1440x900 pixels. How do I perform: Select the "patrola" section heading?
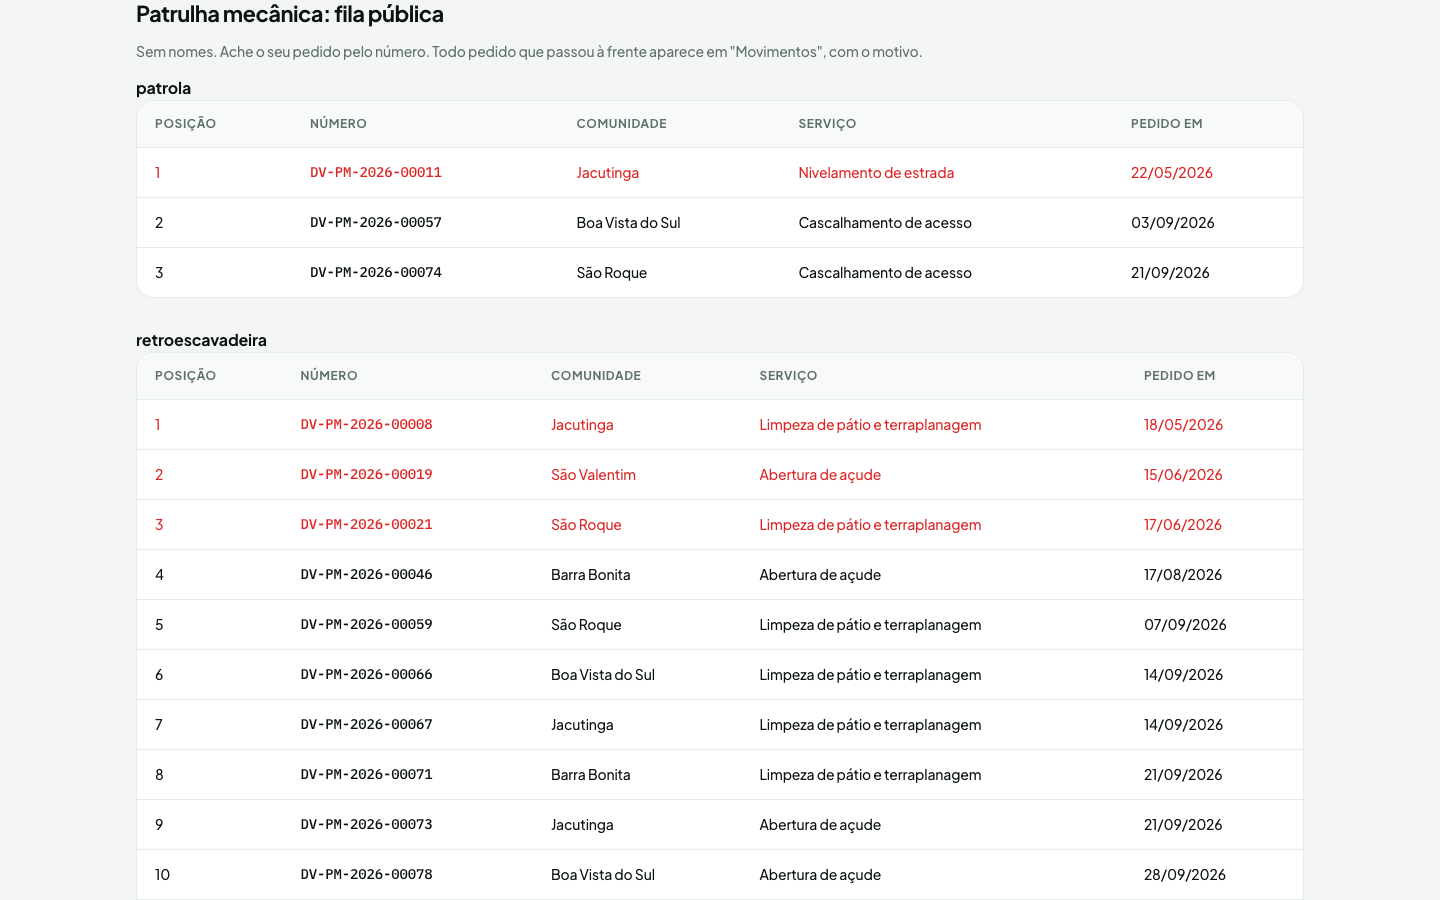pos(163,88)
